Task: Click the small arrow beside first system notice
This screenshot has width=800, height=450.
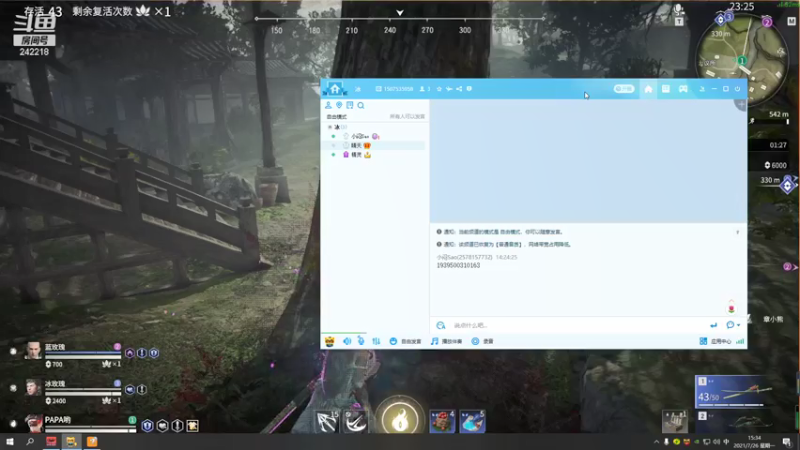Action: point(737,232)
